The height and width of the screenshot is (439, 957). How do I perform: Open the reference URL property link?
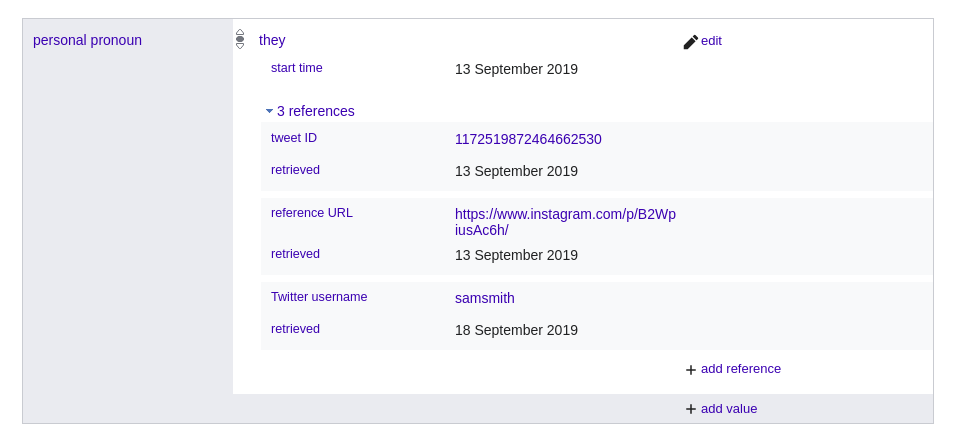click(311, 213)
